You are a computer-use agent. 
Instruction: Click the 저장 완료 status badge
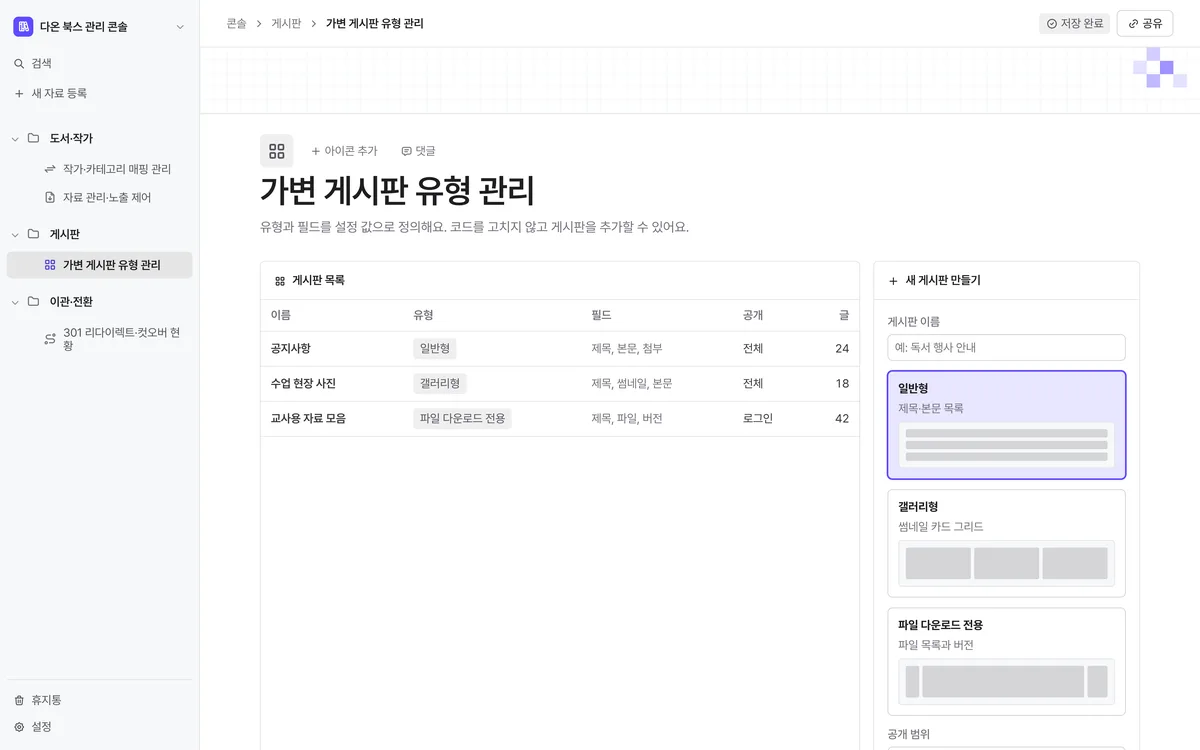click(x=1074, y=23)
